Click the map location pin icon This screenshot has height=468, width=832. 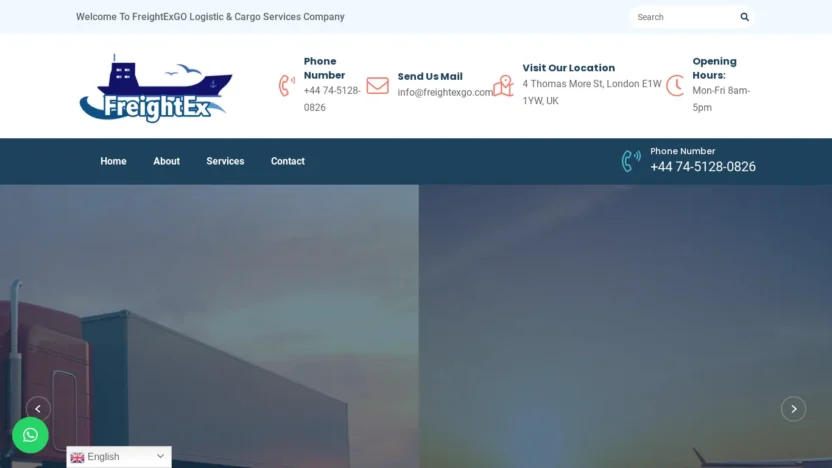tap(503, 85)
